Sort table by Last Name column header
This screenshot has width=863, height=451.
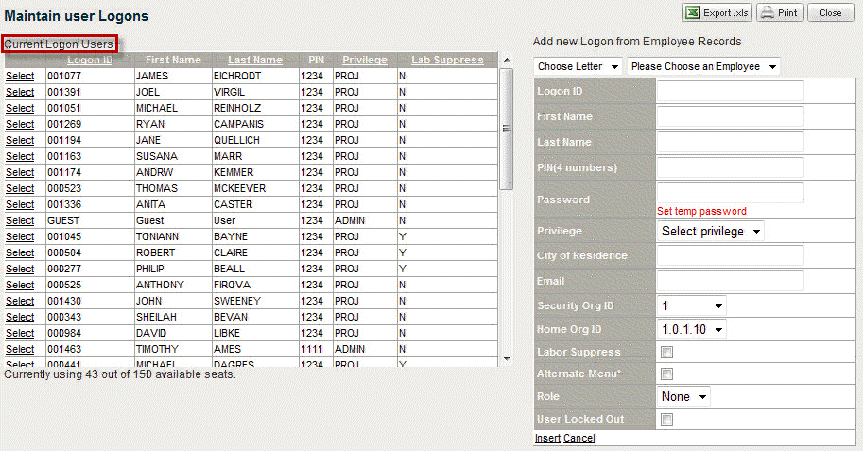pos(255,60)
